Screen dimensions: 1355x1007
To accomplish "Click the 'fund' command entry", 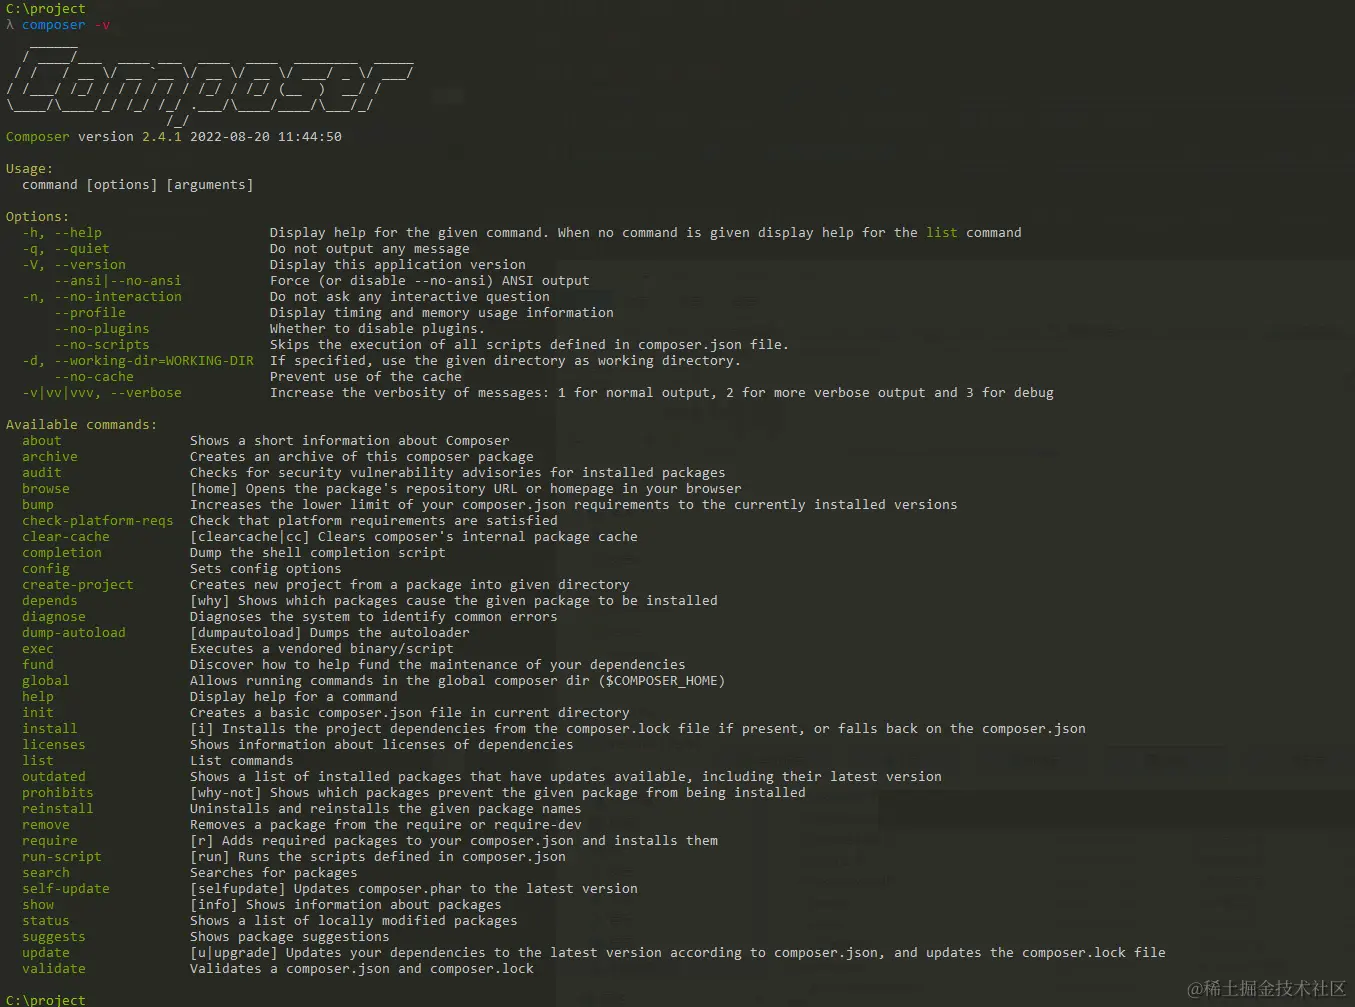I will 38,665.
